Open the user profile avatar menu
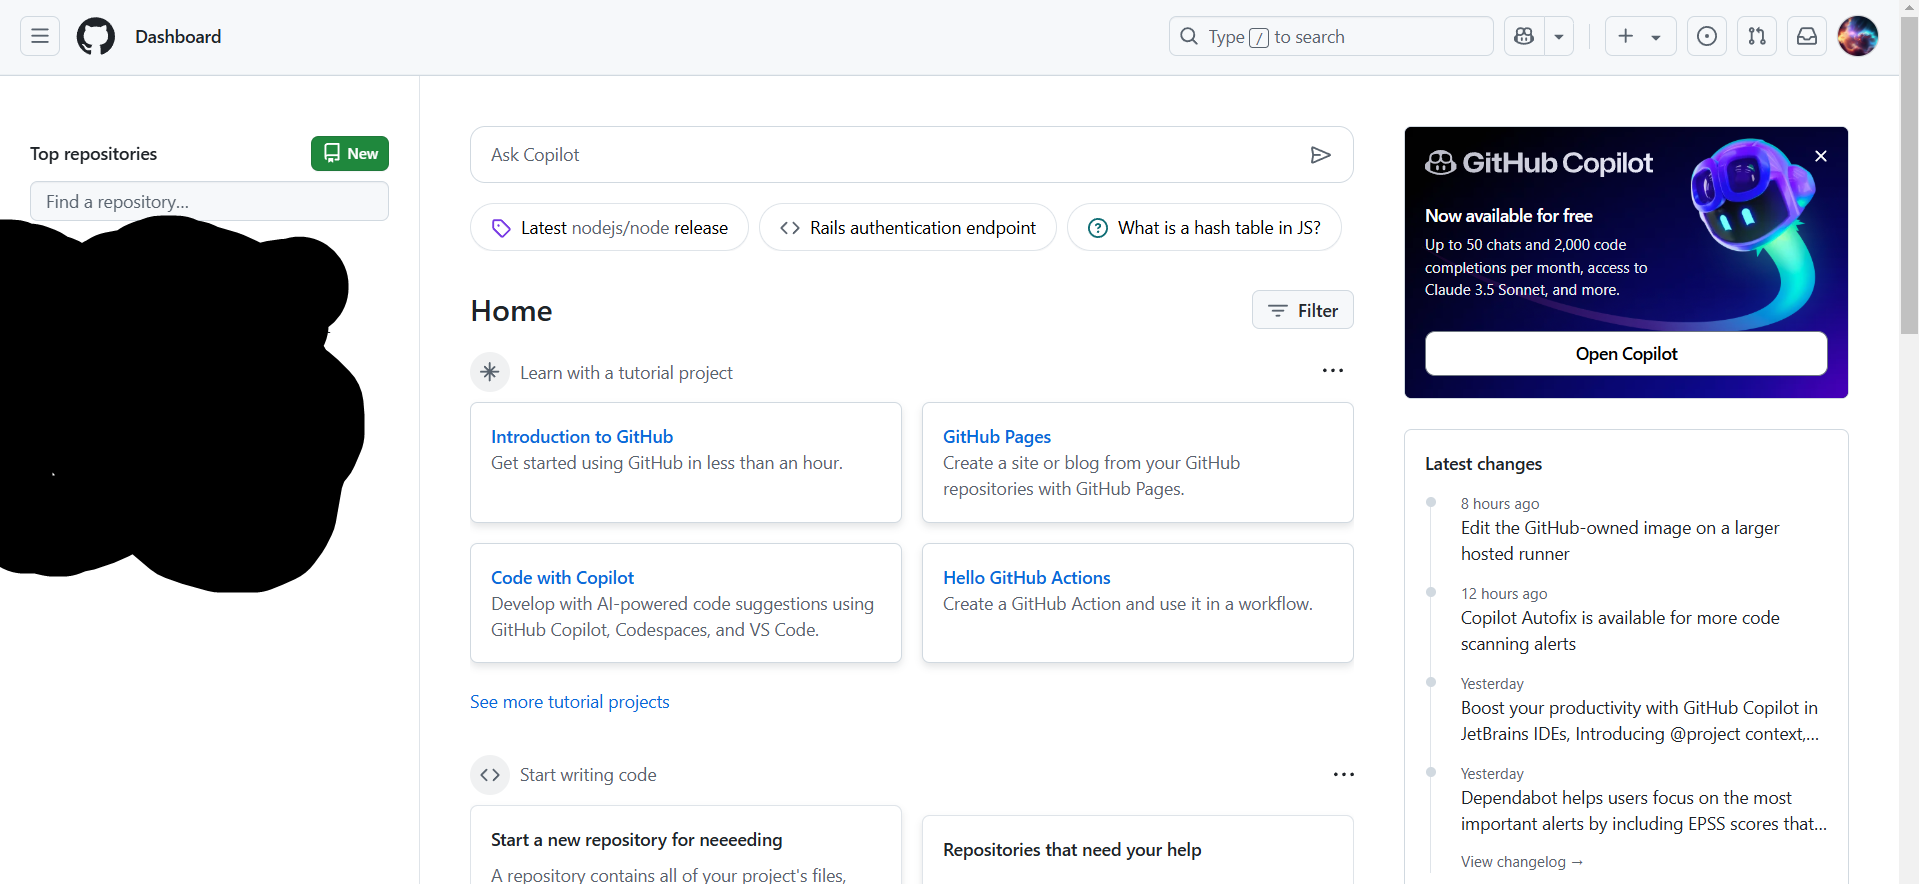The width and height of the screenshot is (1919, 884). [x=1858, y=36]
